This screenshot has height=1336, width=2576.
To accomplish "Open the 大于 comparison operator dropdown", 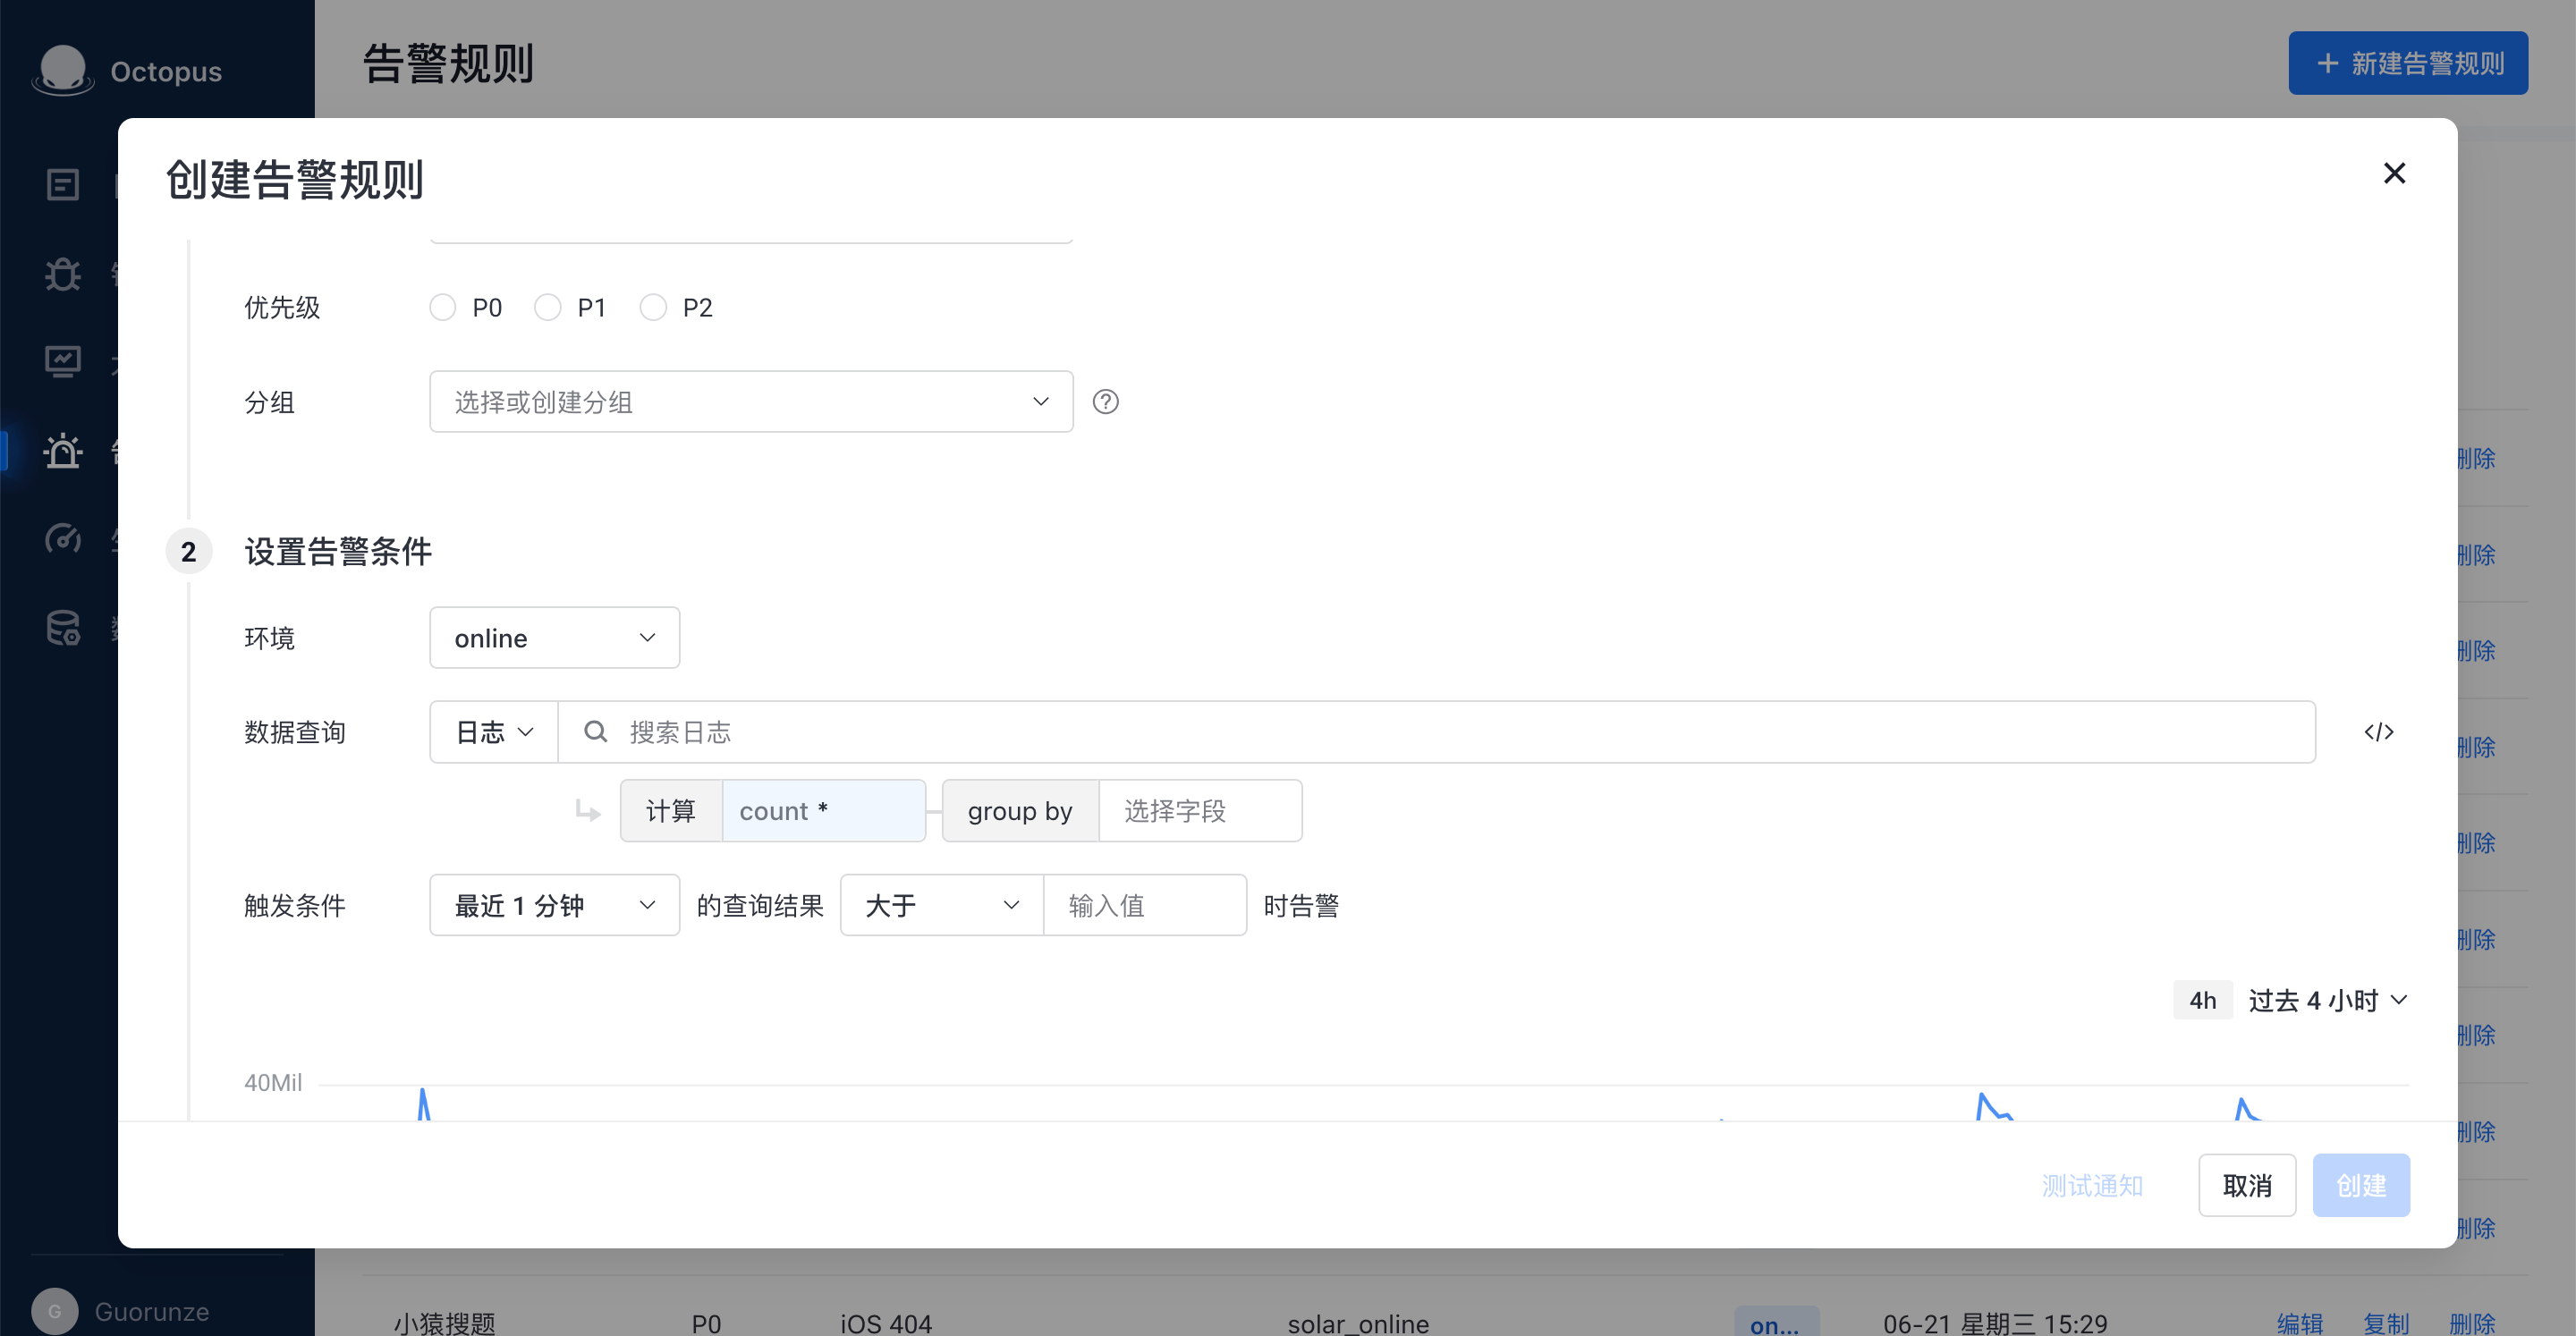I will pyautogui.click(x=942, y=905).
